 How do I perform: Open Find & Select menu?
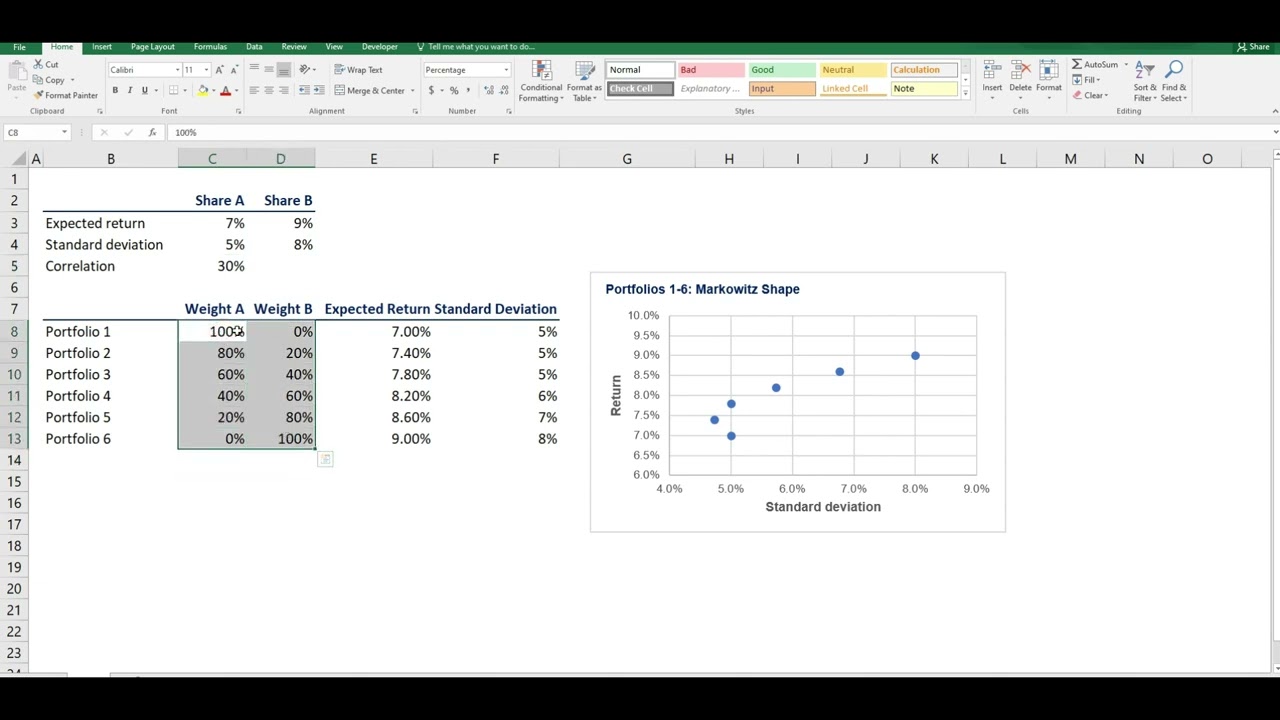tap(1174, 81)
